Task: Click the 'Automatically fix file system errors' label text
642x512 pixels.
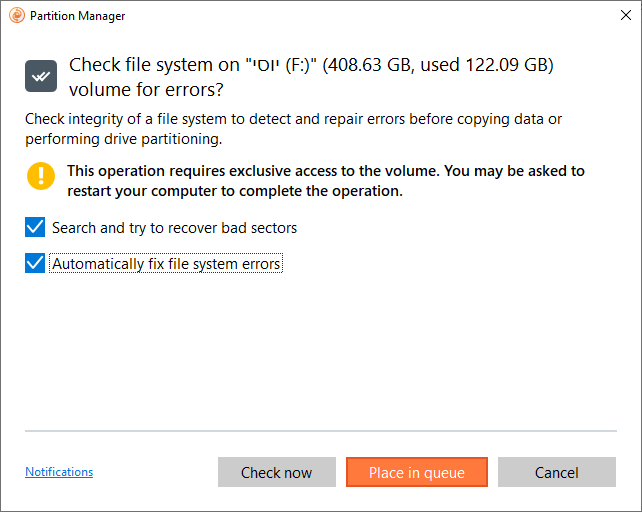Action: click(x=166, y=264)
